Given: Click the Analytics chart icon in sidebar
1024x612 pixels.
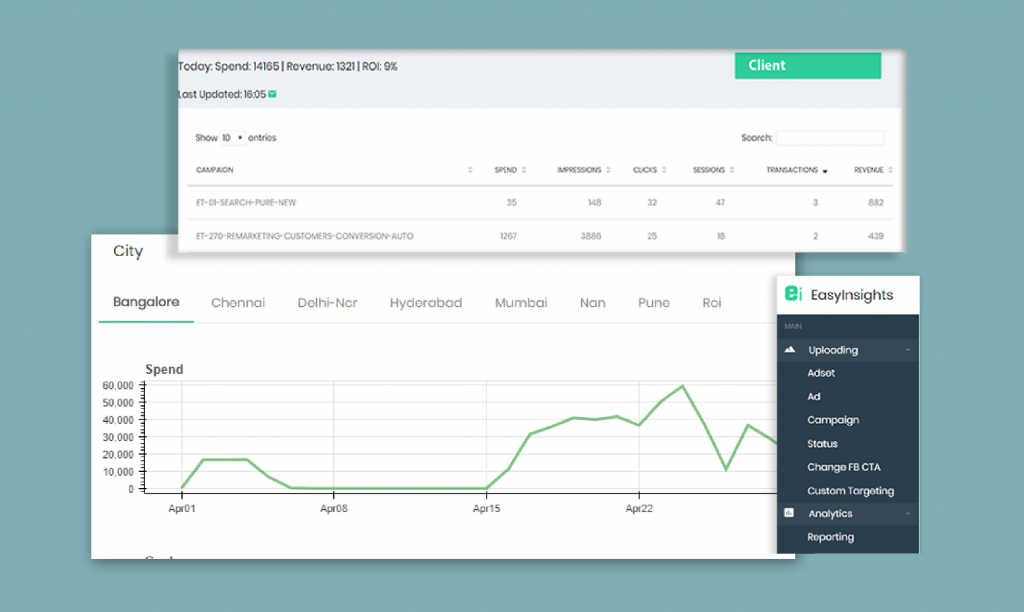Looking at the screenshot, I should pyautogui.click(x=789, y=513).
